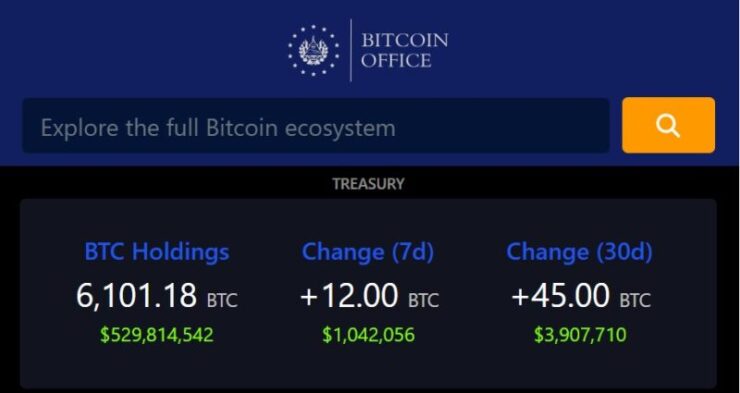Click the BTC Holdings label
Image resolution: width=740 pixels, height=393 pixels.
click(x=157, y=251)
